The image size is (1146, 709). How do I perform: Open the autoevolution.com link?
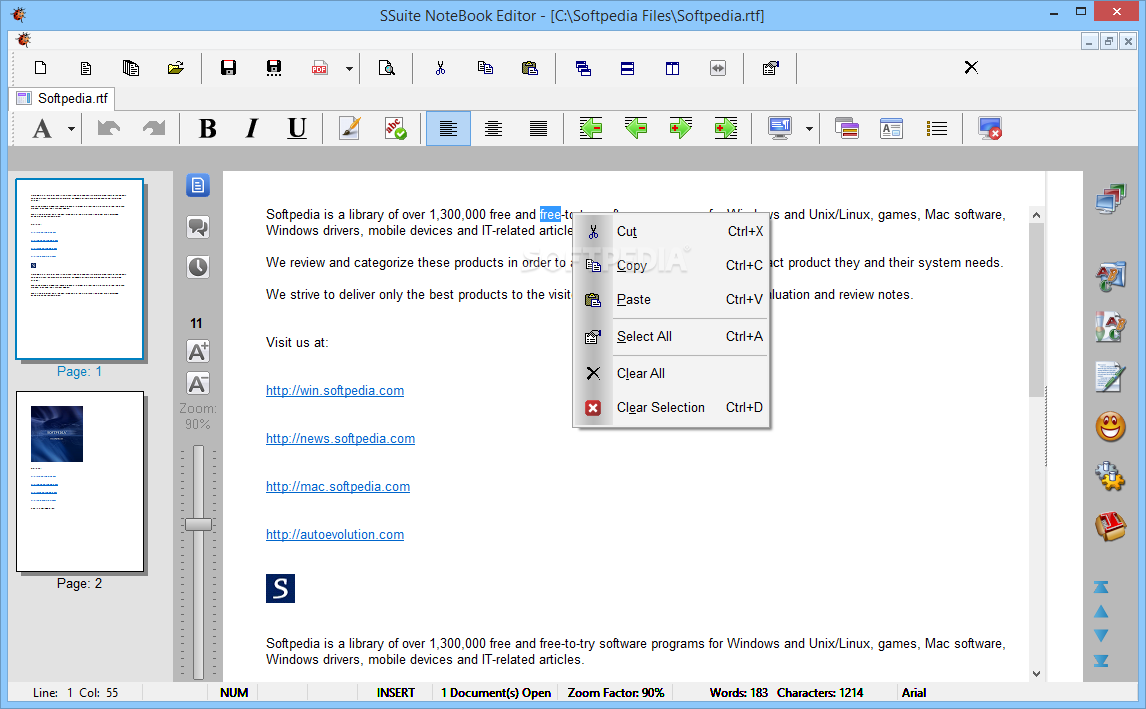click(x=335, y=534)
